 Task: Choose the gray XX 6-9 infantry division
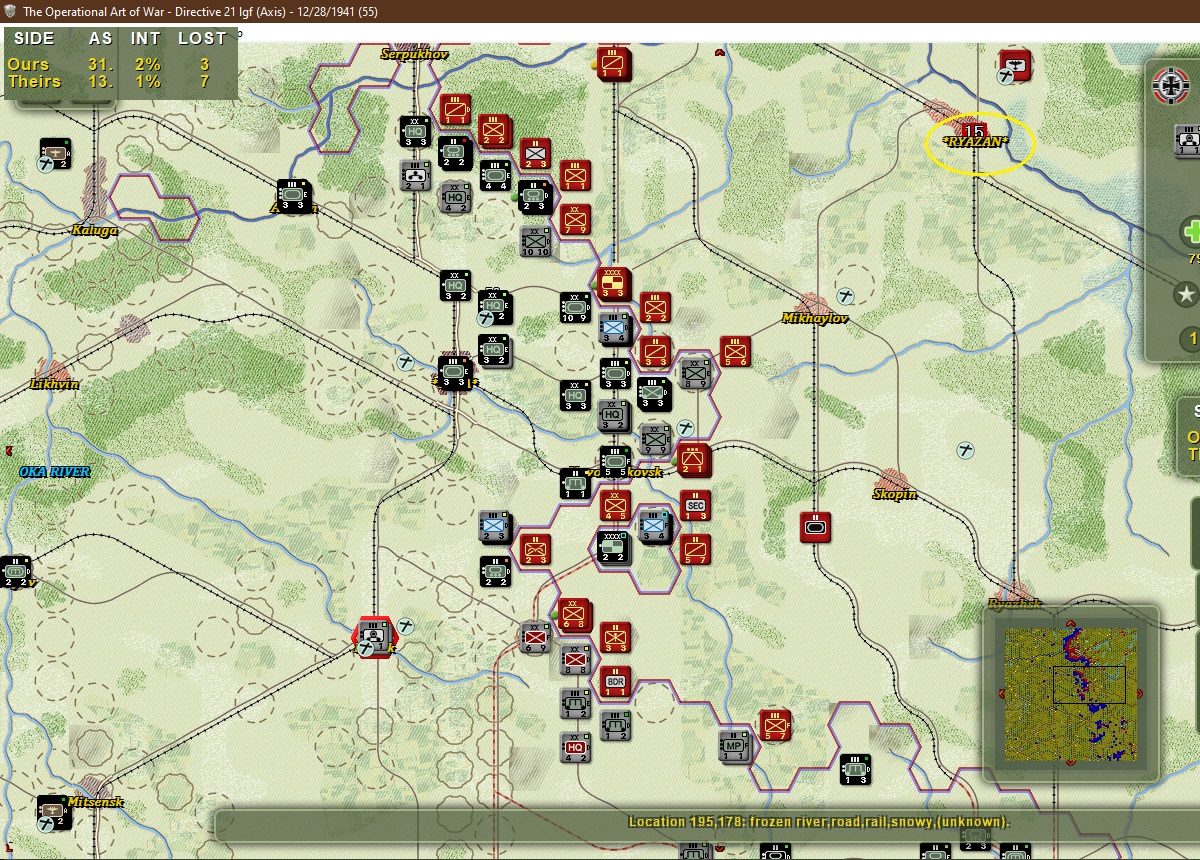[x=537, y=637]
